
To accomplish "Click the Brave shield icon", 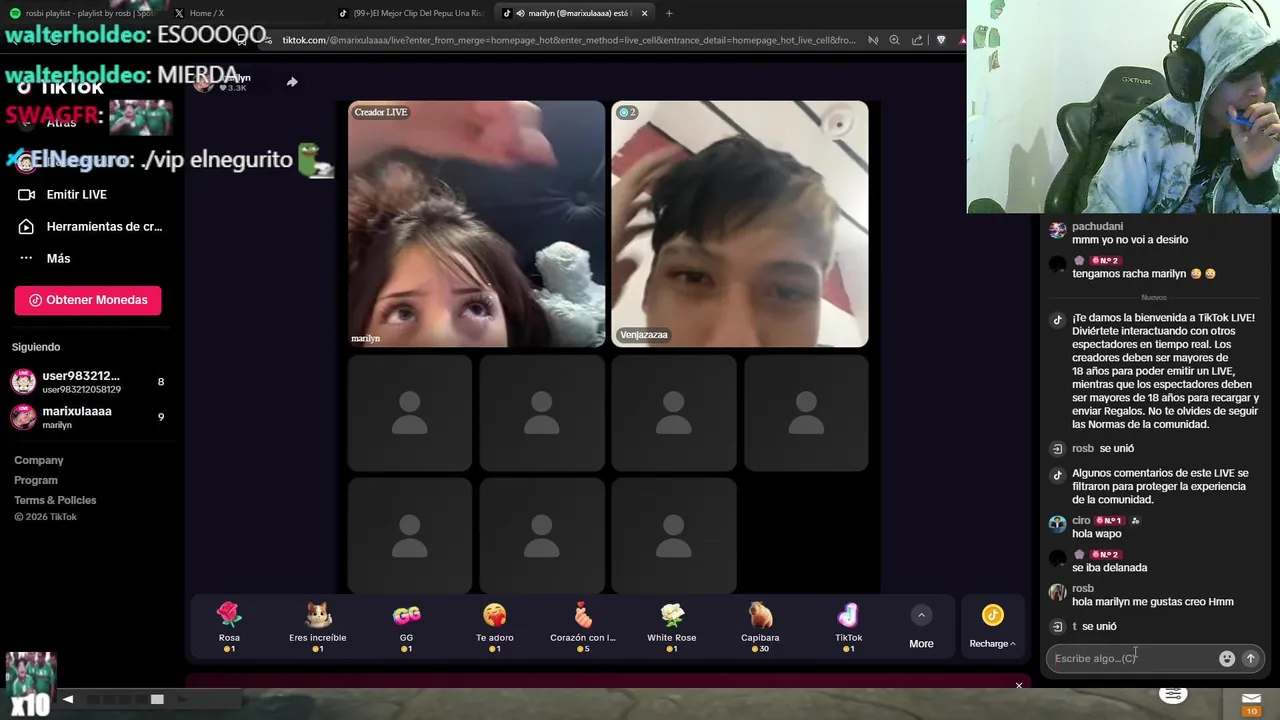I will tap(940, 40).
